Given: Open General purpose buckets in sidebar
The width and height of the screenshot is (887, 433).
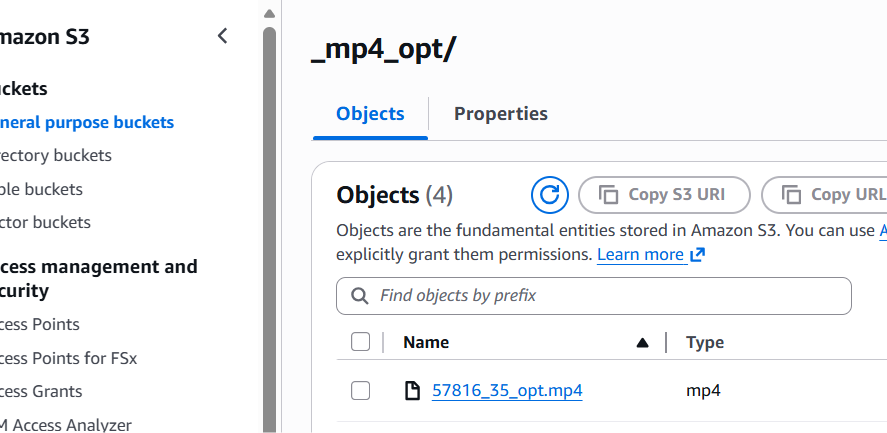Looking at the screenshot, I should click(87, 122).
